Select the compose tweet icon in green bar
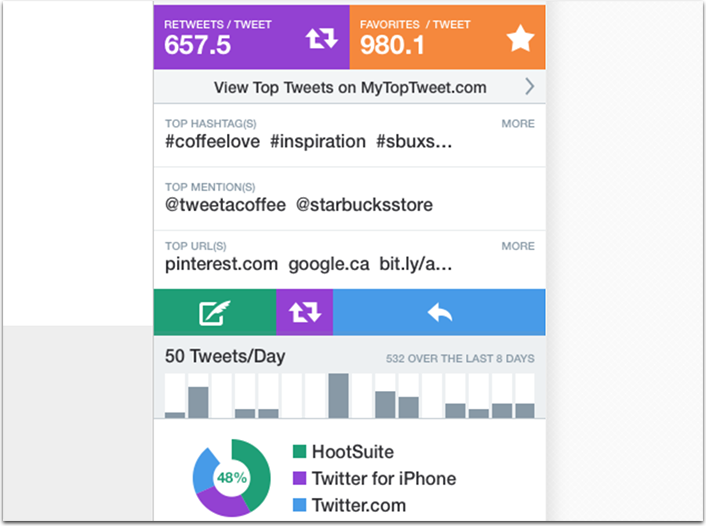The width and height of the screenshot is (706, 526). coord(214,312)
